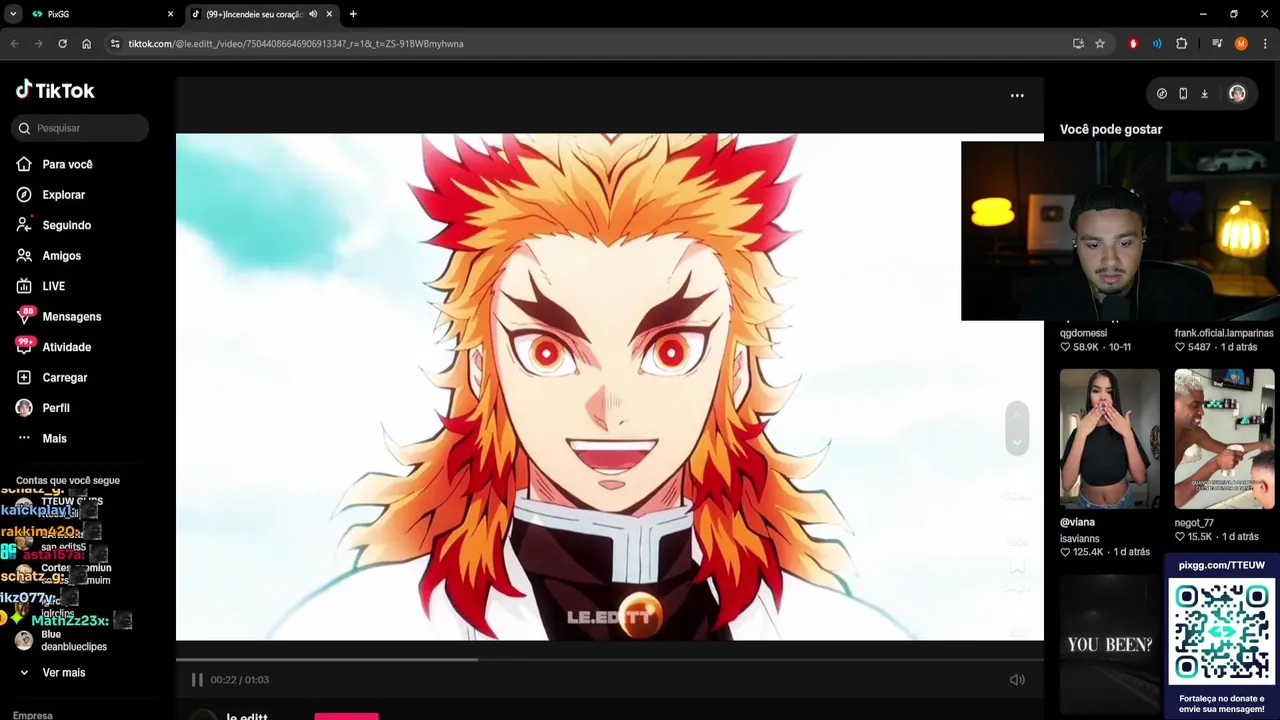Open the YOU BEEN? video thumbnail

[1110, 645]
